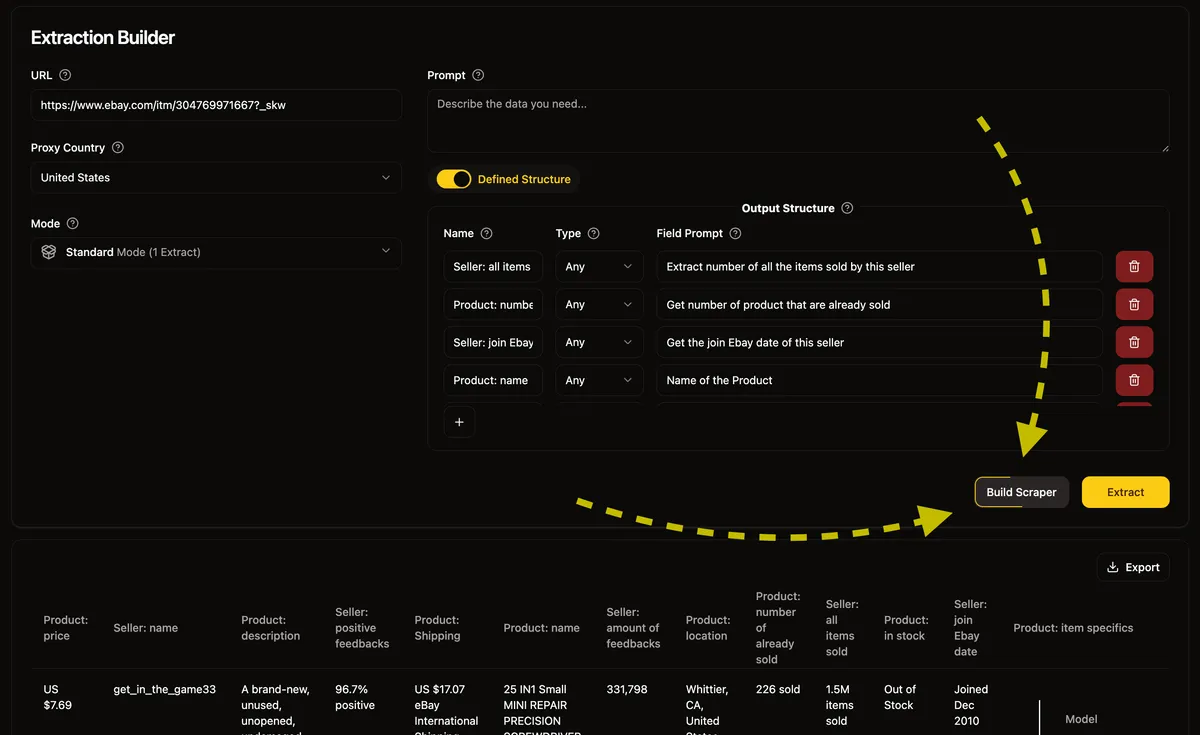The height and width of the screenshot is (735, 1200).
Task: Click the help icon next to URL
Action: 66,75
